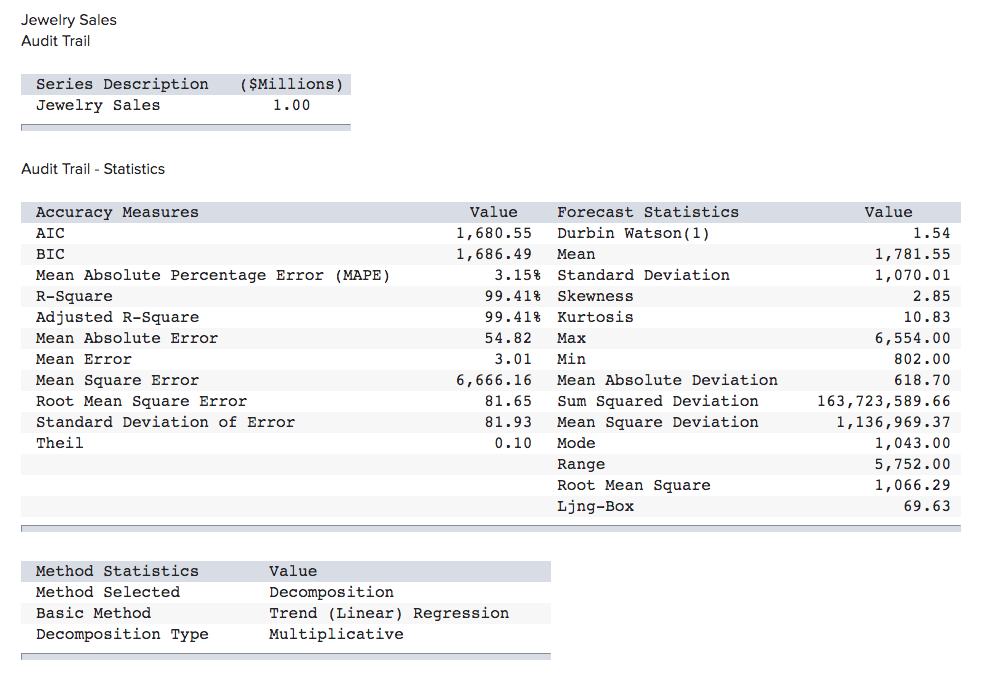Click the 'Kurtosis' label
This screenshot has width=997, height=684.
point(595,317)
